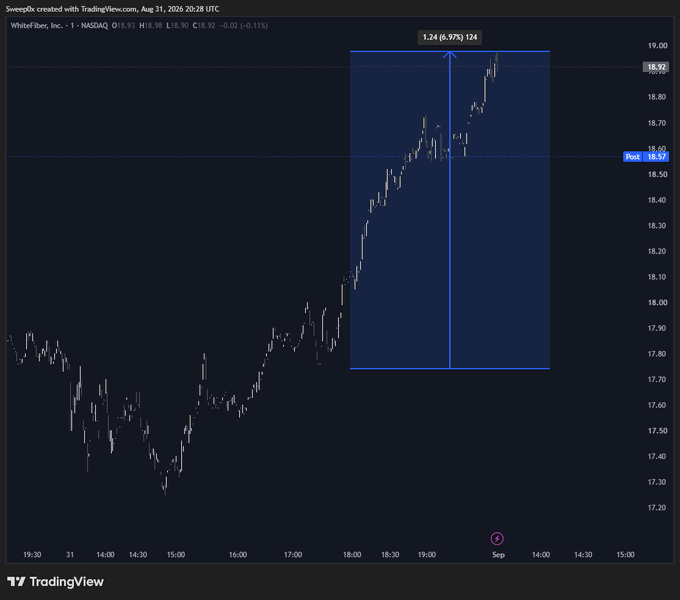
Task: Click the 17.50 price axis label
Action: 657,430
